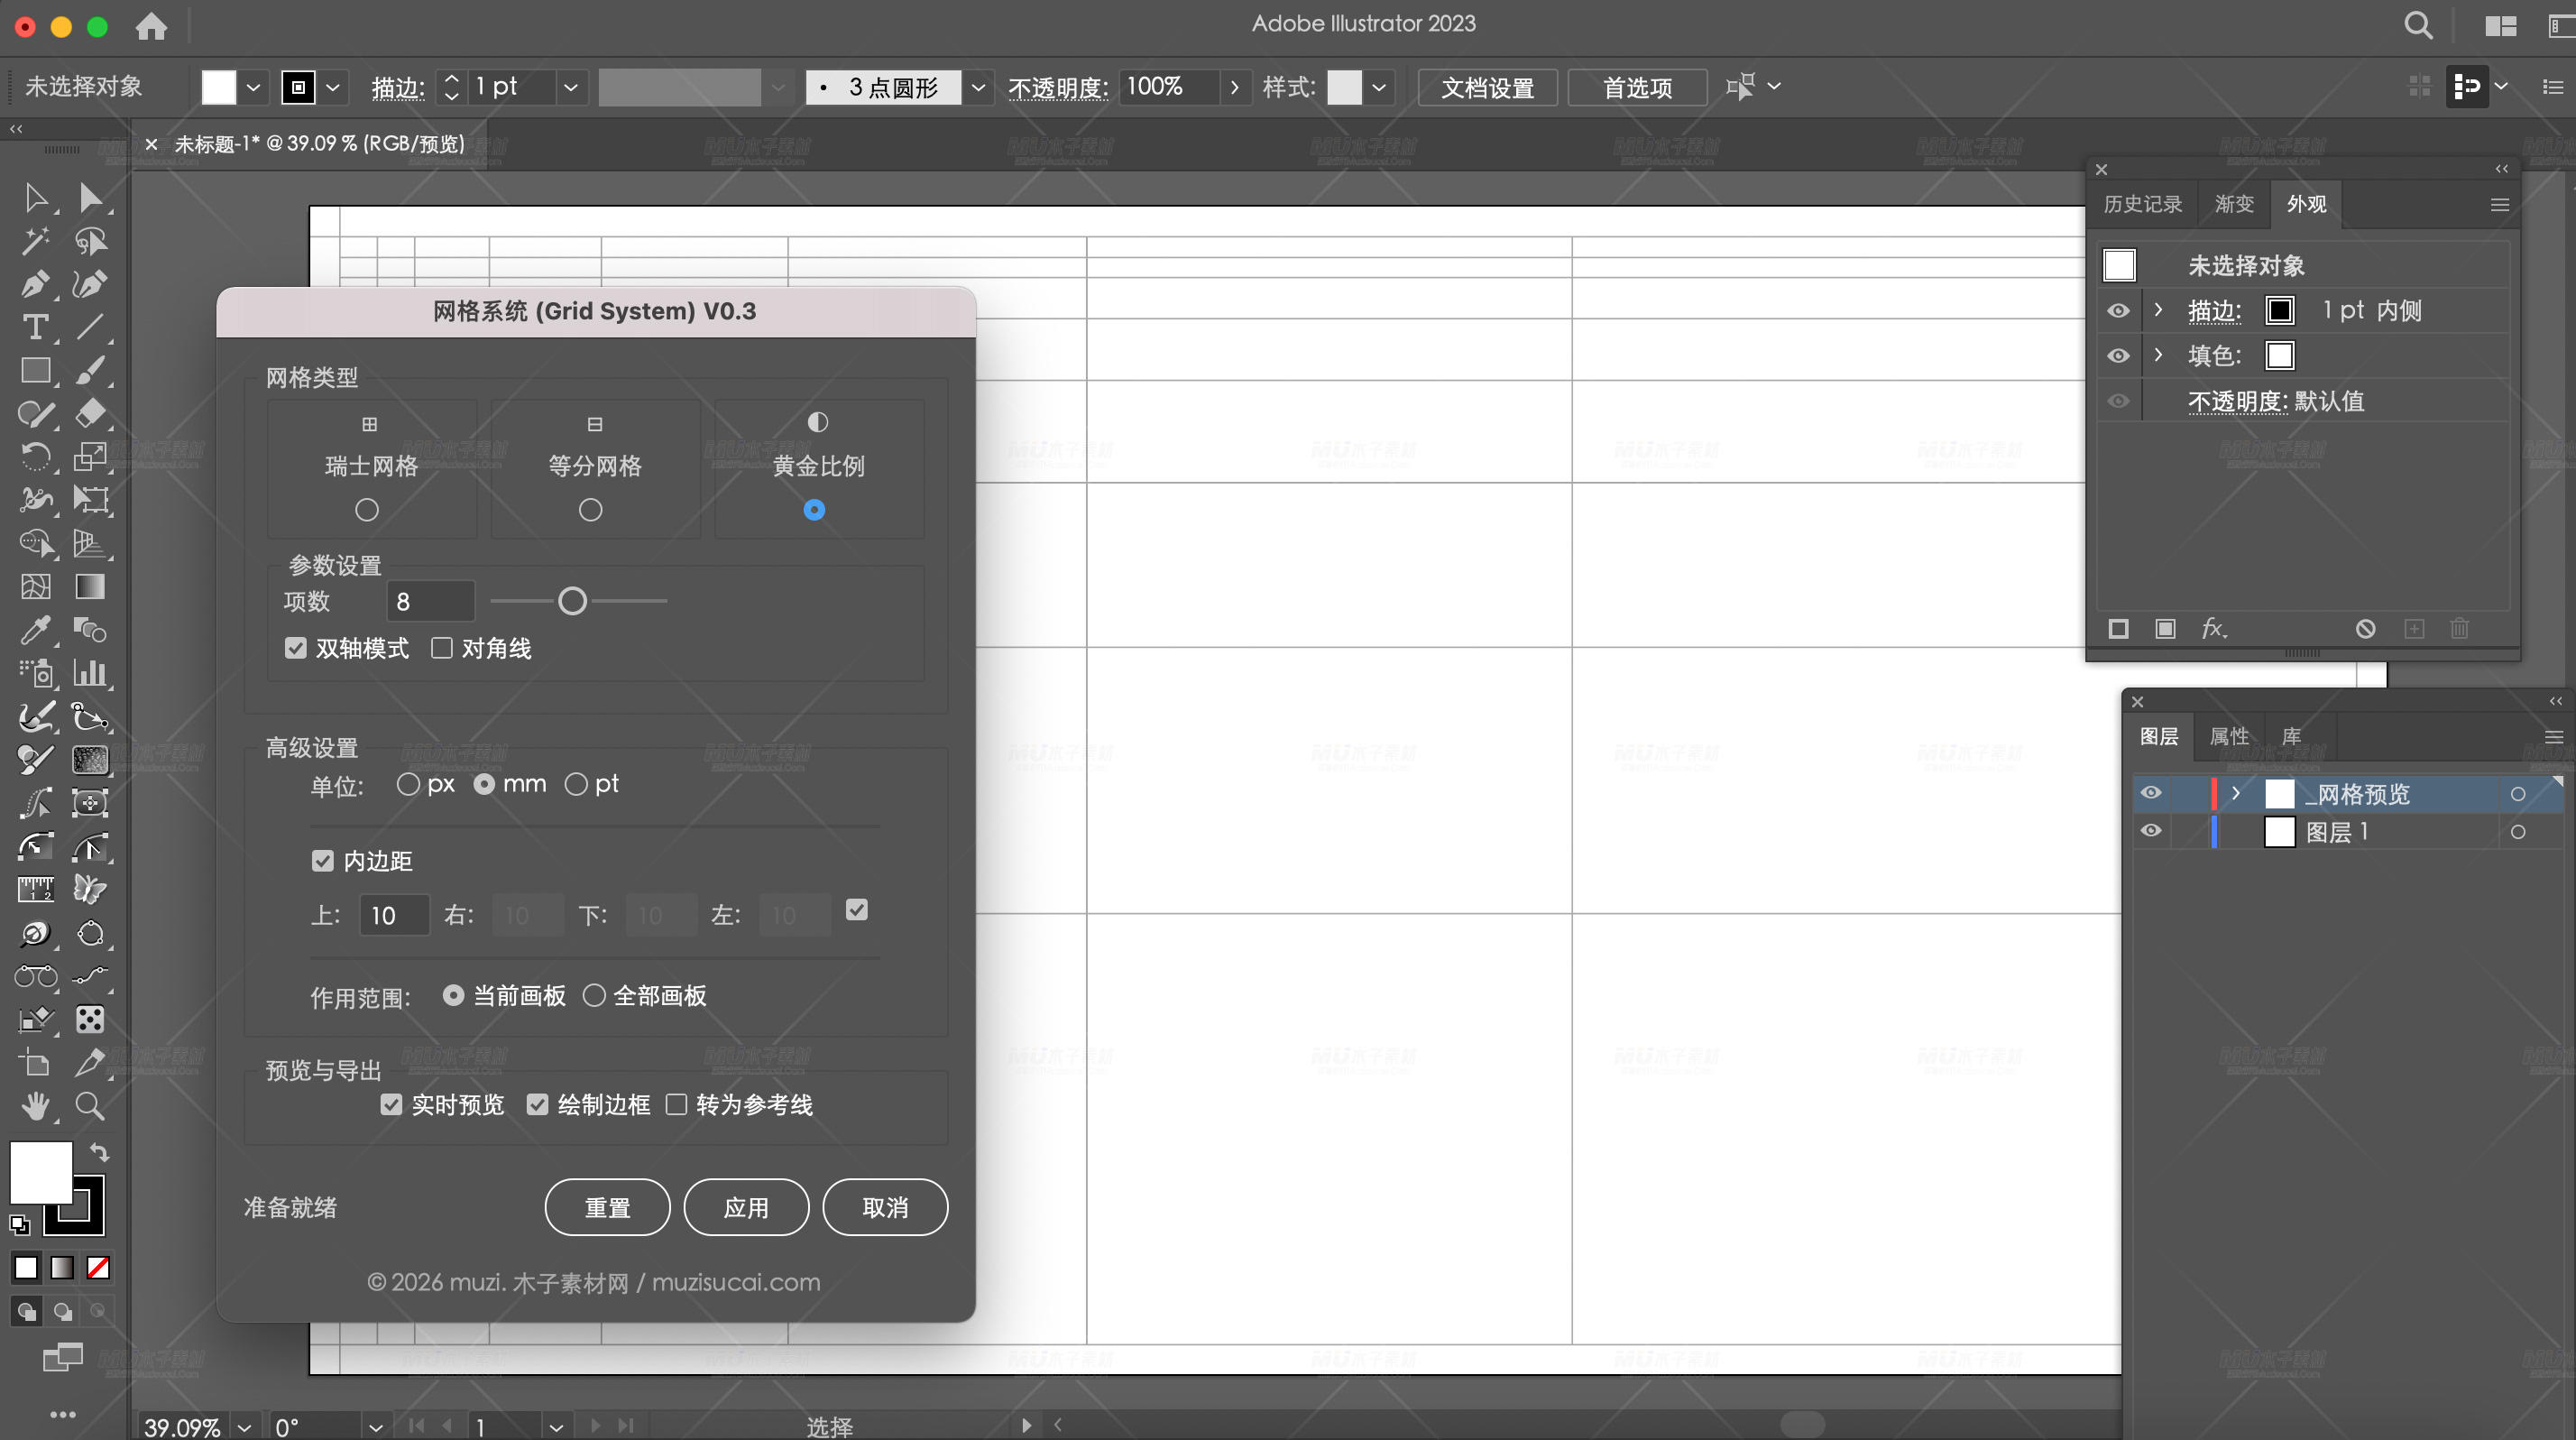
Task: Open the rotation angle 0° dropdown
Action: [375, 1427]
